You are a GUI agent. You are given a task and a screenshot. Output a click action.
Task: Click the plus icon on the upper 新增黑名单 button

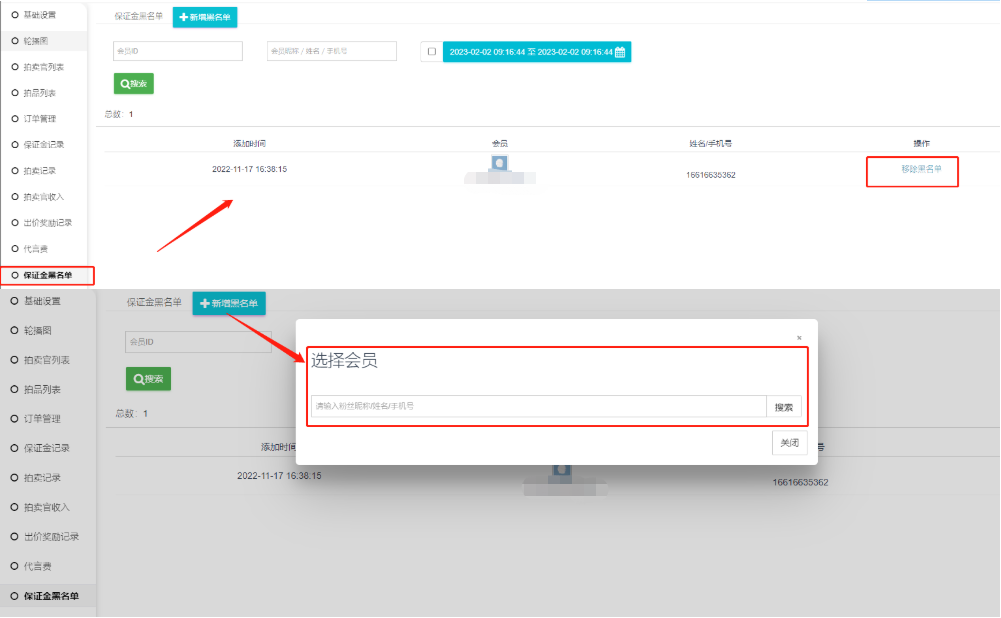coord(184,17)
